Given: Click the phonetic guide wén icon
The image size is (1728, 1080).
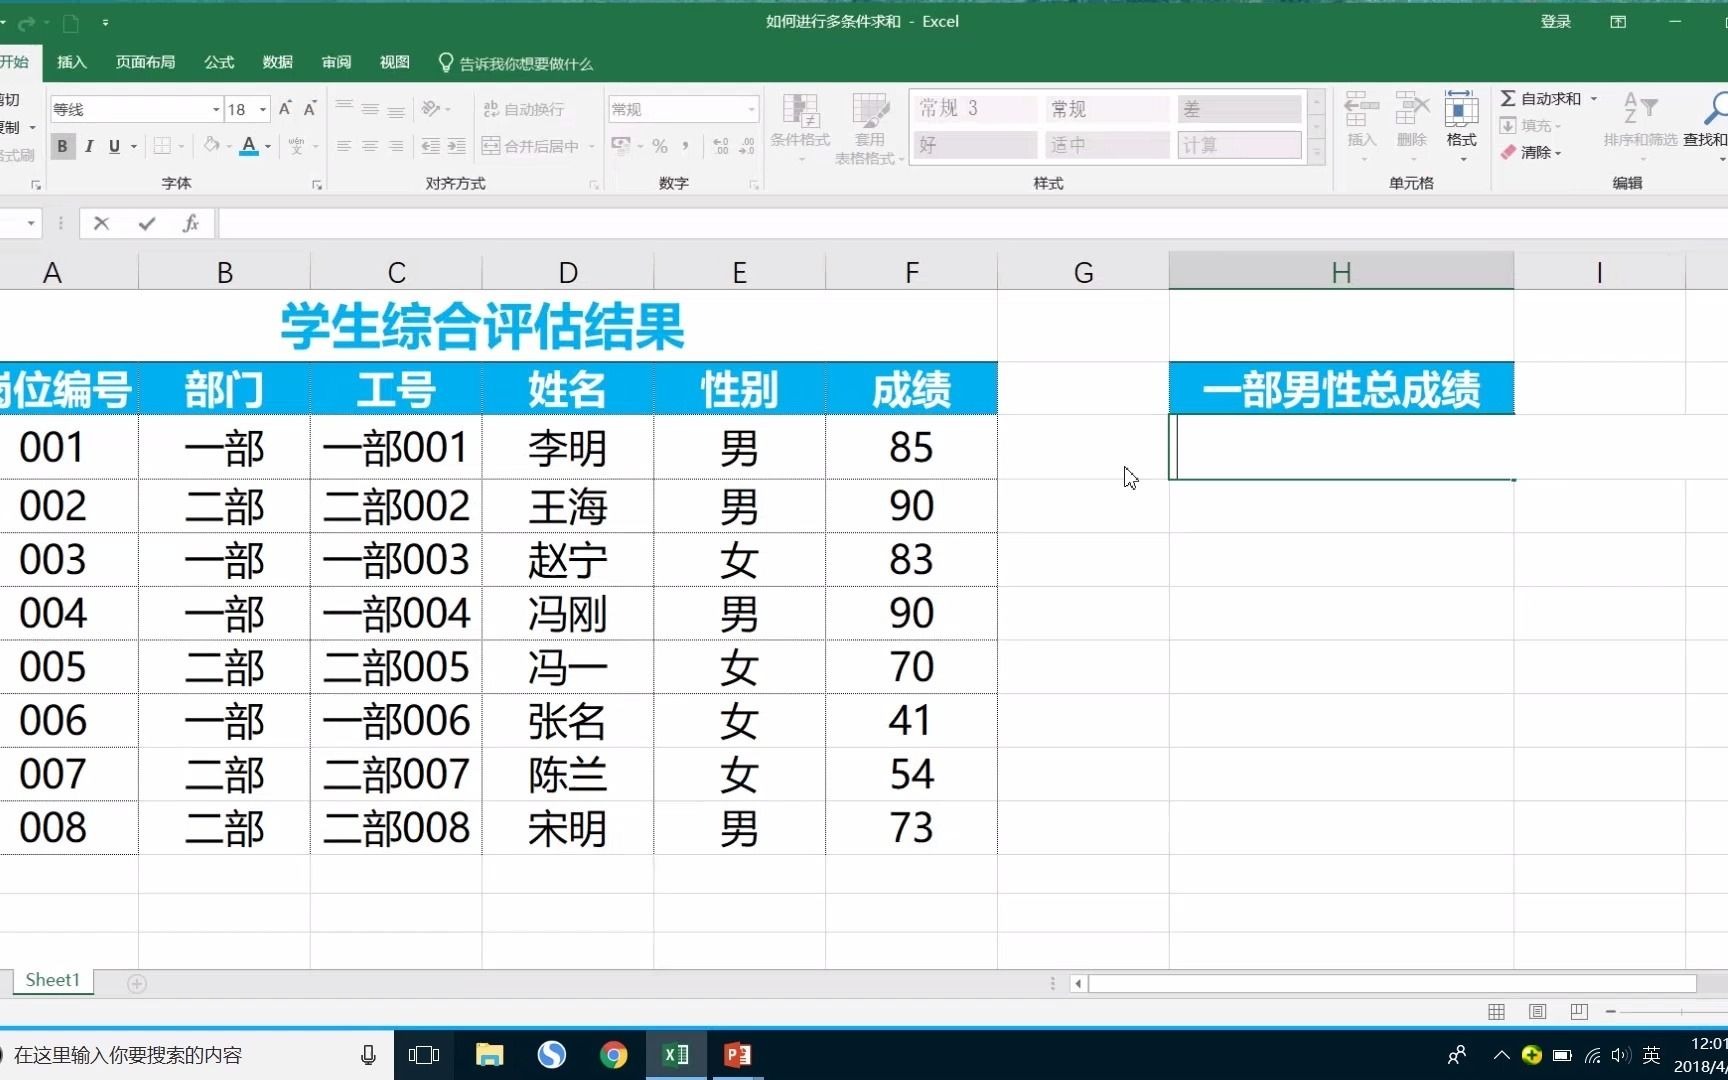Looking at the screenshot, I should (x=297, y=146).
